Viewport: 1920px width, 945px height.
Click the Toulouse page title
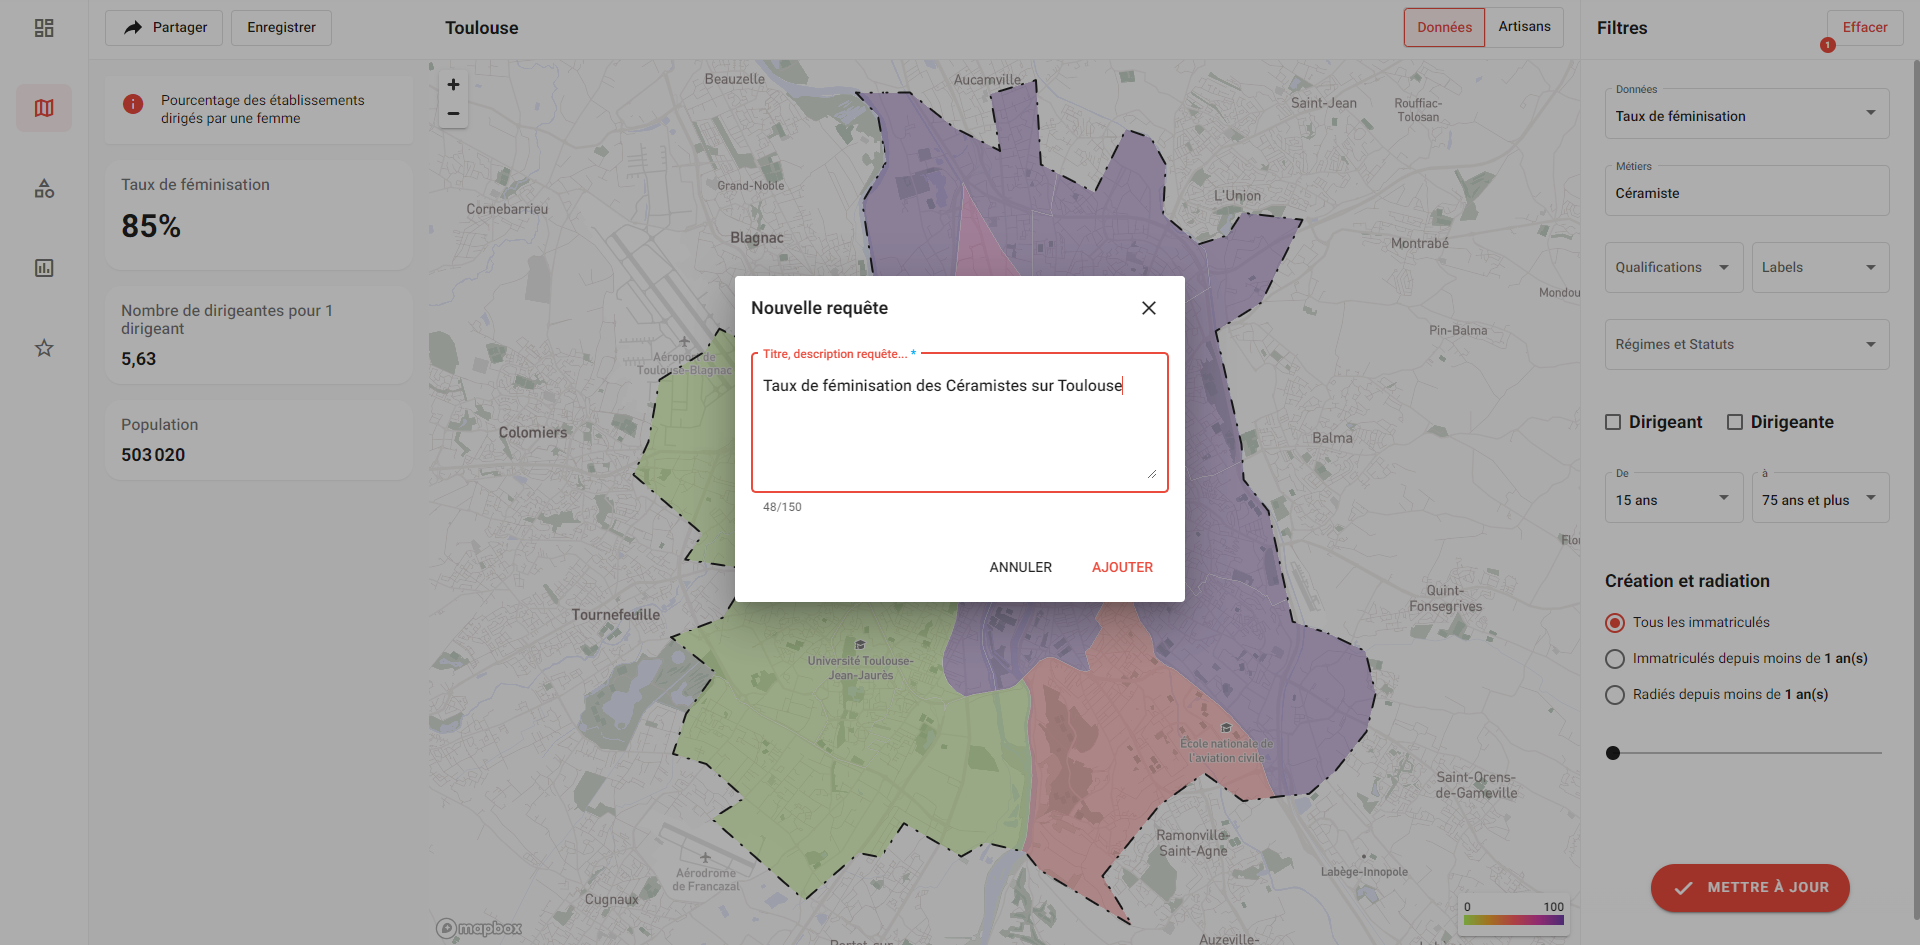coord(482,28)
